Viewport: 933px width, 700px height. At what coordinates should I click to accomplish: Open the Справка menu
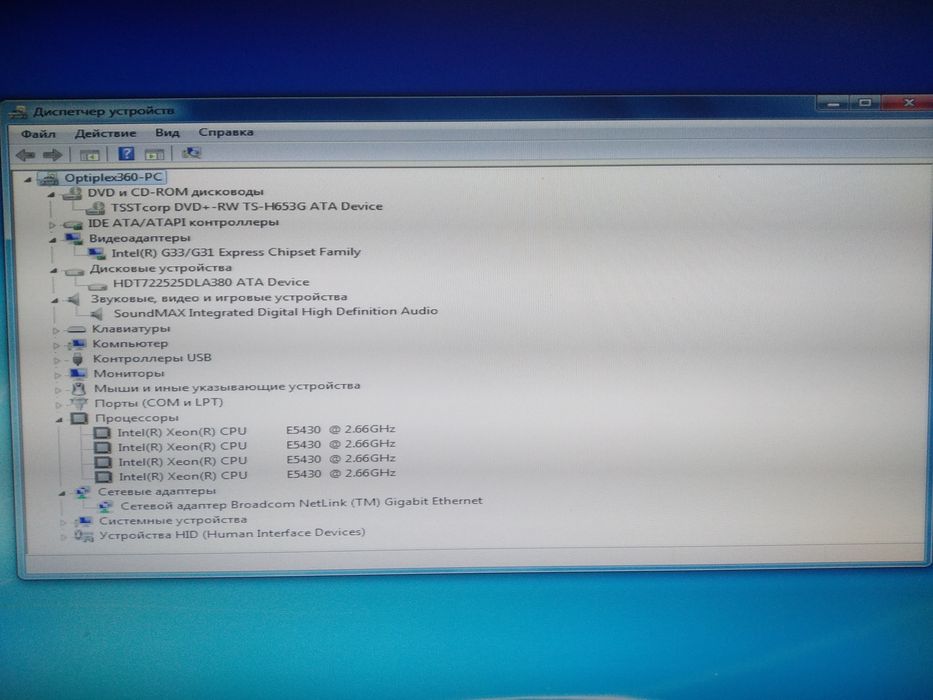coord(226,132)
